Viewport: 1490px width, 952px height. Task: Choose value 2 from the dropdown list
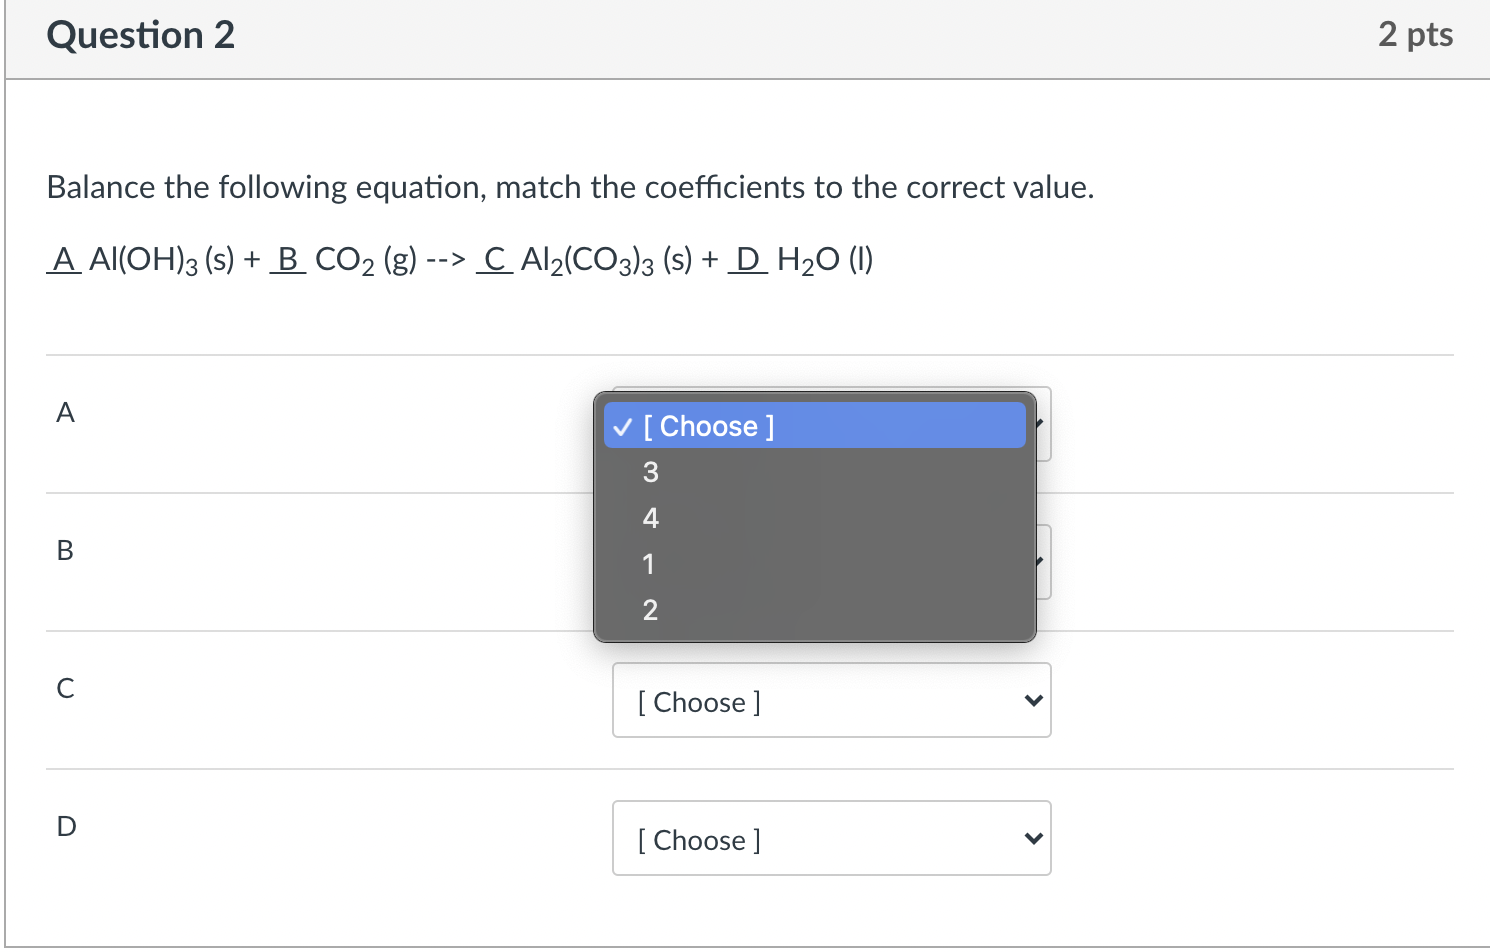tap(815, 610)
